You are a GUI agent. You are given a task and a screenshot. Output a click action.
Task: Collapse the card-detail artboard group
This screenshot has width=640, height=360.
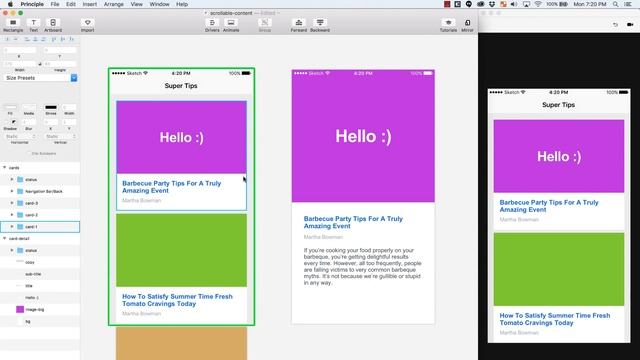[x=5, y=238]
